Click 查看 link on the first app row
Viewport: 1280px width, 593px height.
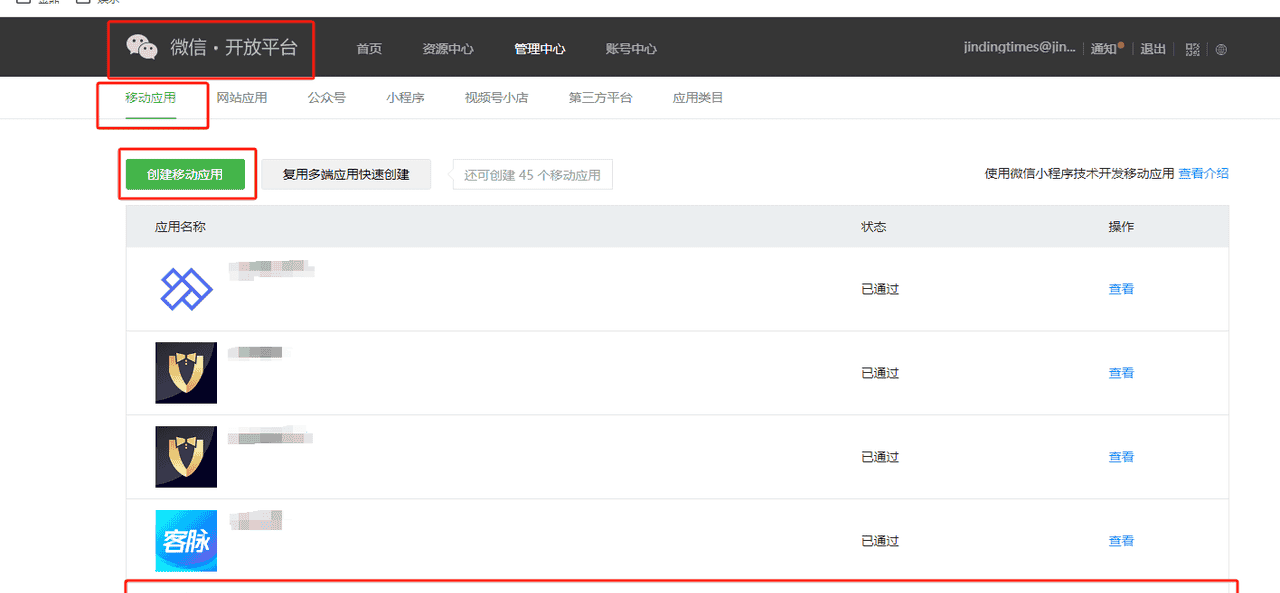click(x=1121, y=289)
